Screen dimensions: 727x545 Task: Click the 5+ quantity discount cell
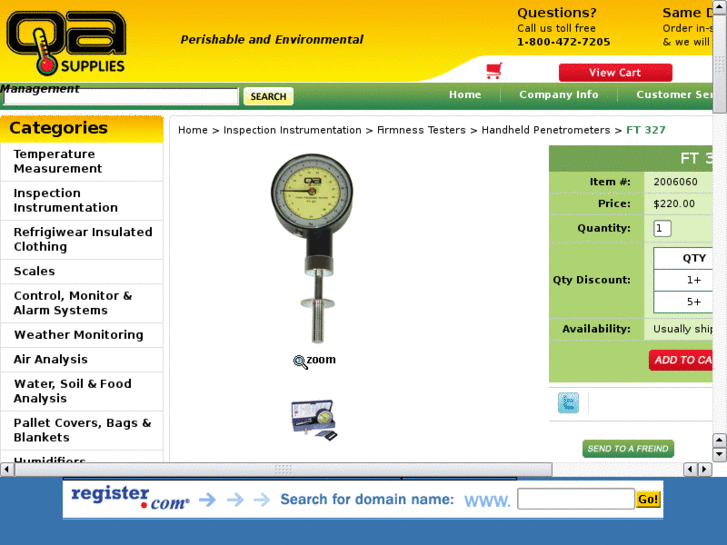tap(683, 302)
